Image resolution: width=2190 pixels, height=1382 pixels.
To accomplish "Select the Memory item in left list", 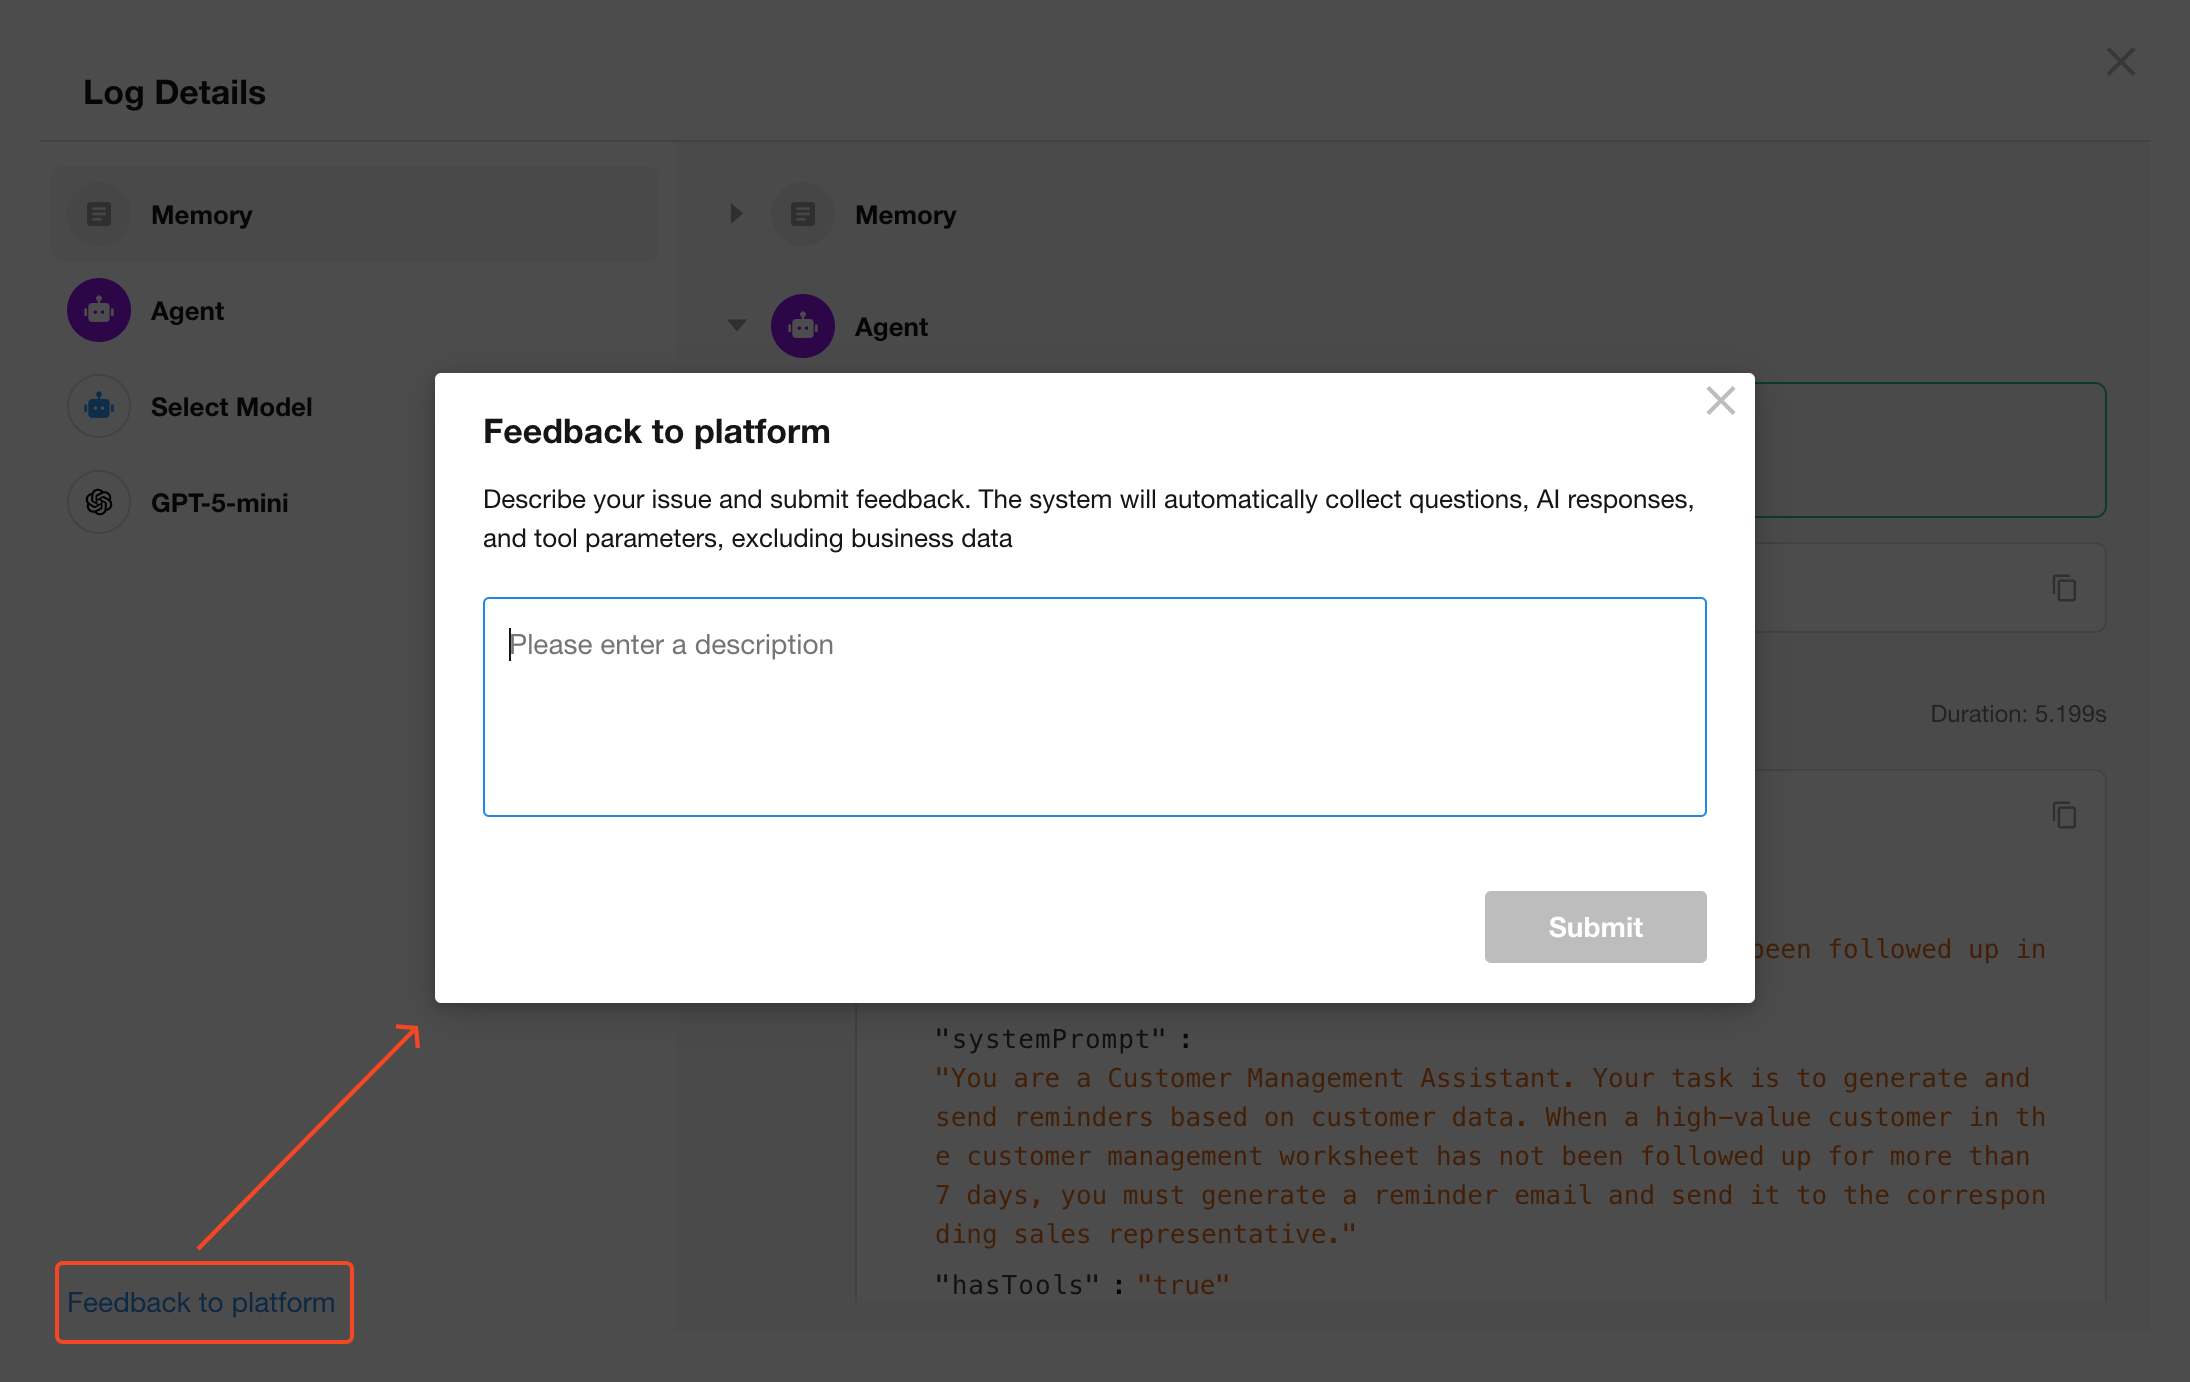I will pyautogui.click(x=202, y=214).
